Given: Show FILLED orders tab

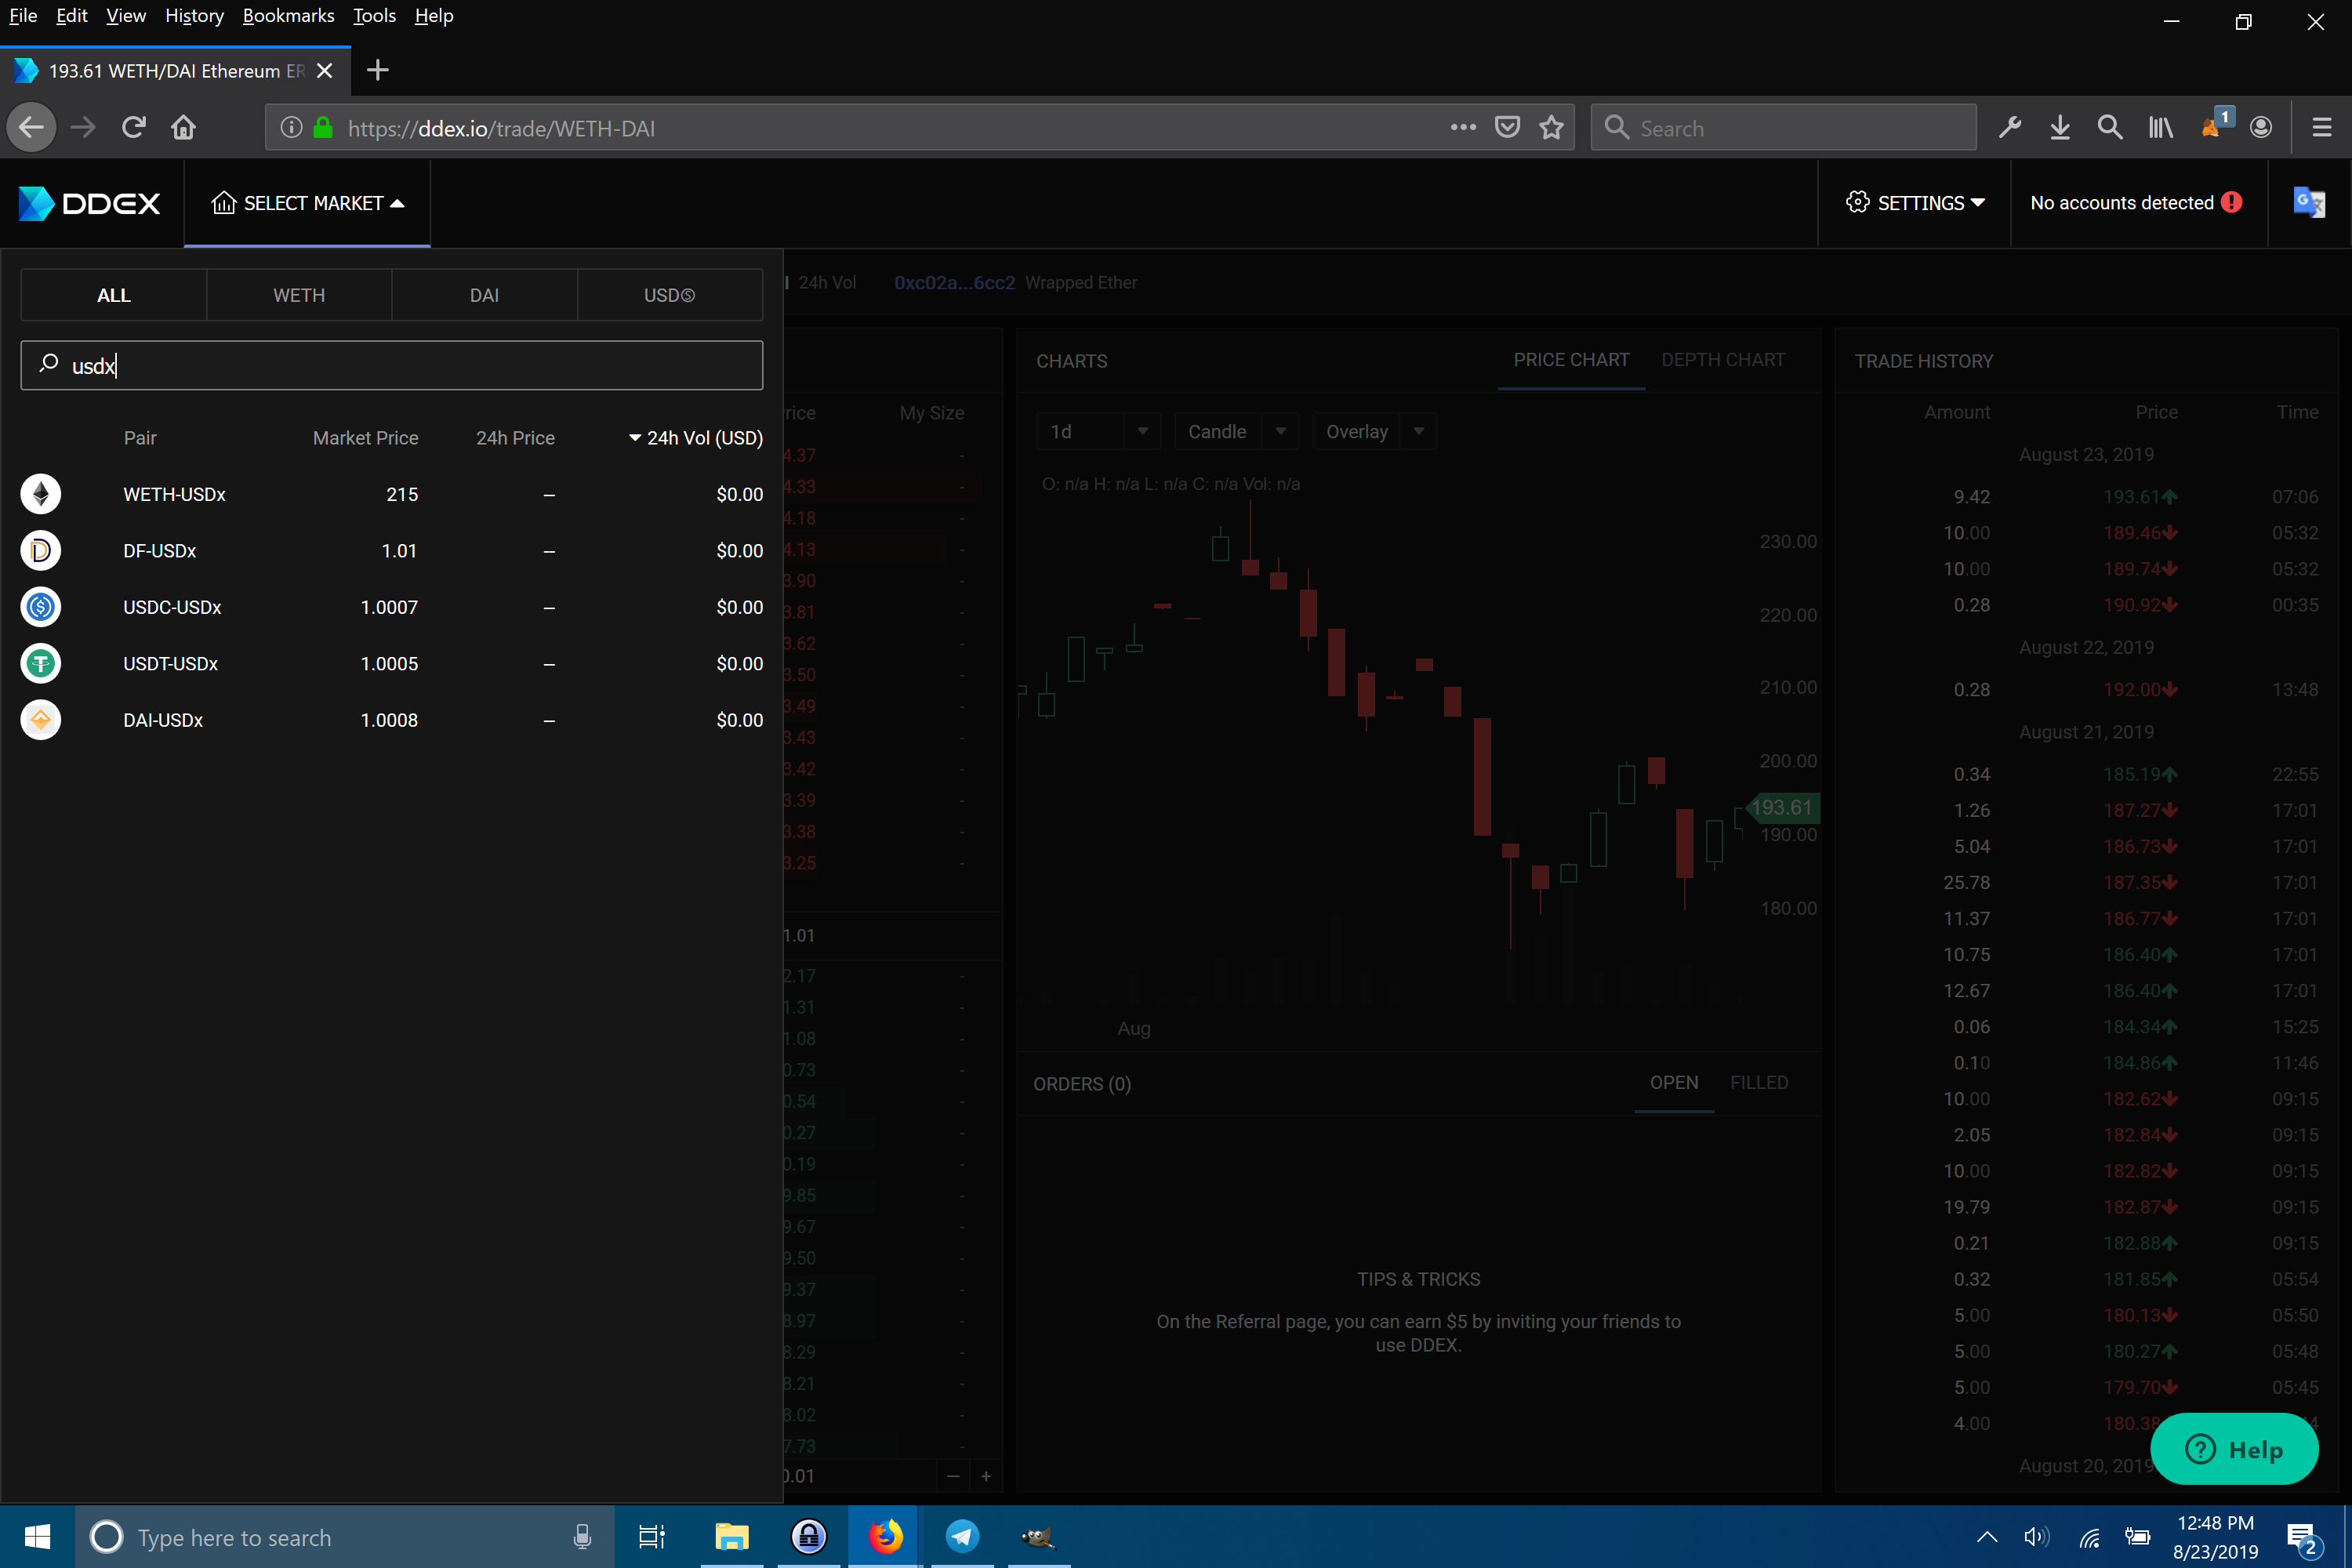Looking at the screenshot, I should [x=1759, y=1083].
